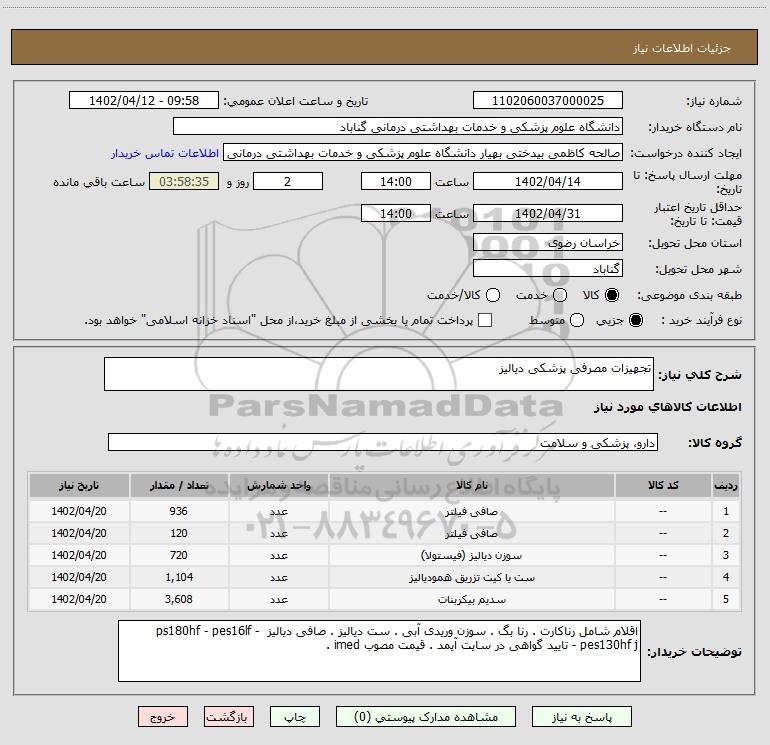The height and width of the screenshot is (745, 770).
Task: Select the کالا radio button
Action: click(x=612, y=295)
